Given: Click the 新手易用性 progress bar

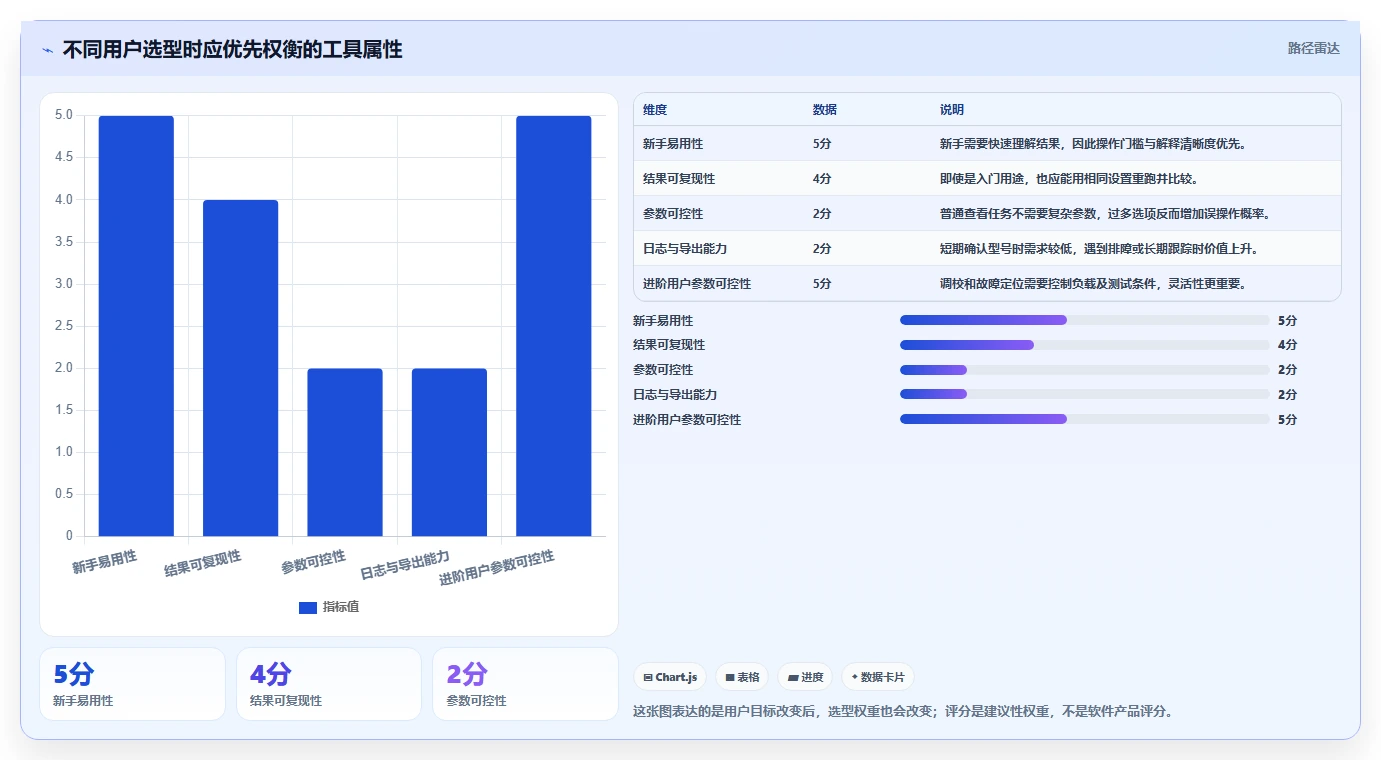Looking at the screenshot, I should click(1084, 320).
